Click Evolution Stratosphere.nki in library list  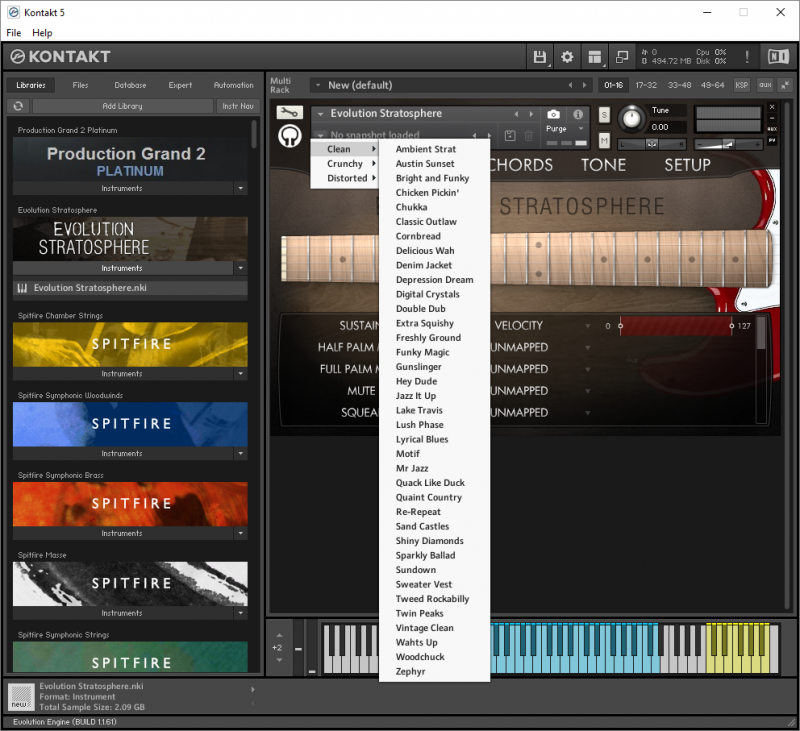[130, 288]
